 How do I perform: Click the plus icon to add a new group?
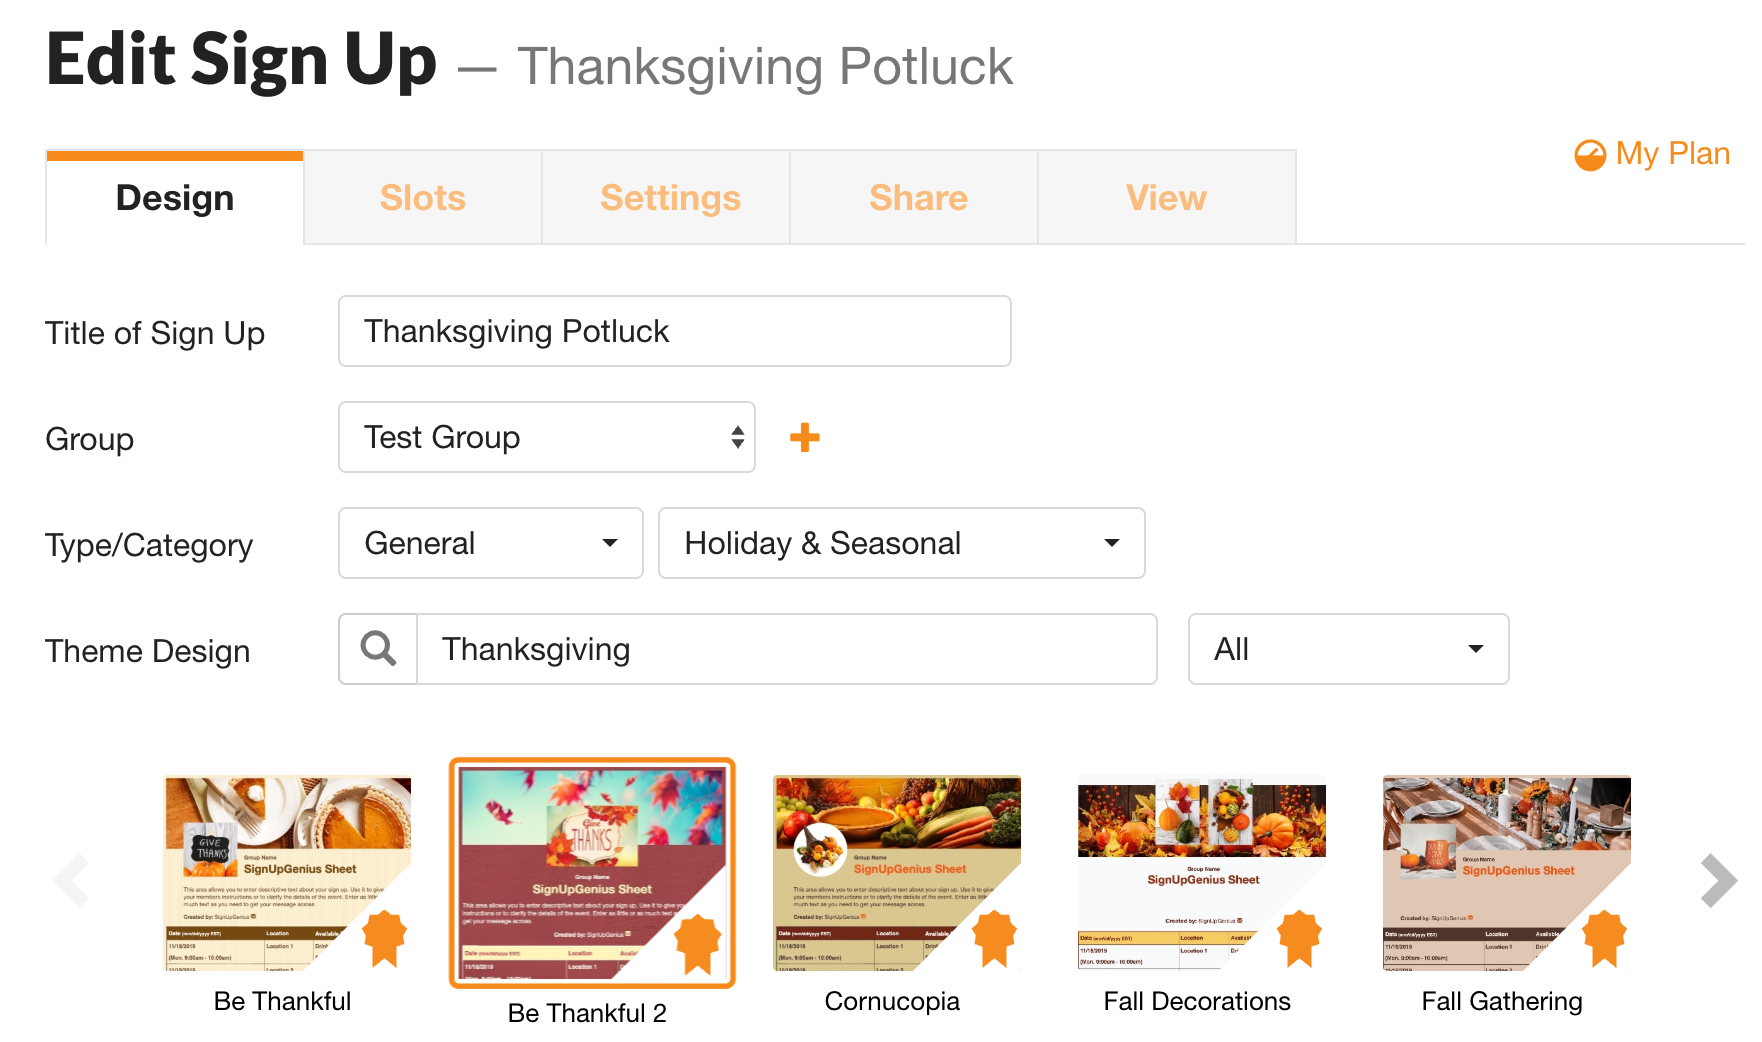(x=803, y=437)
